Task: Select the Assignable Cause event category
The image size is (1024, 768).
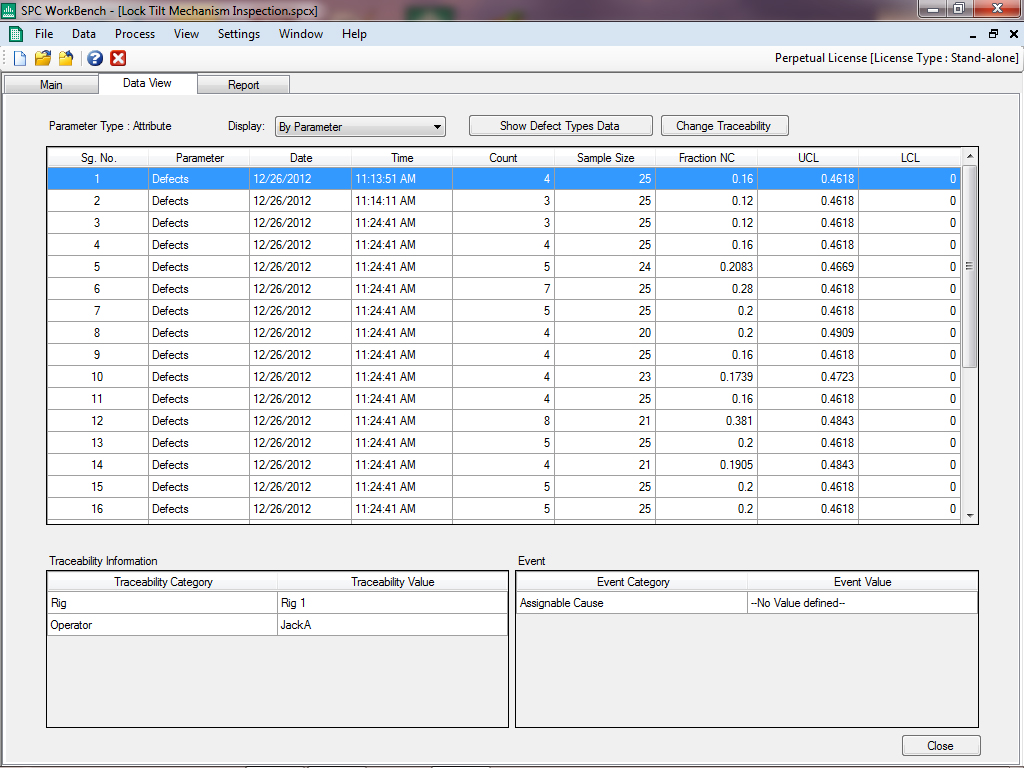Action: [x=632, y=603]
